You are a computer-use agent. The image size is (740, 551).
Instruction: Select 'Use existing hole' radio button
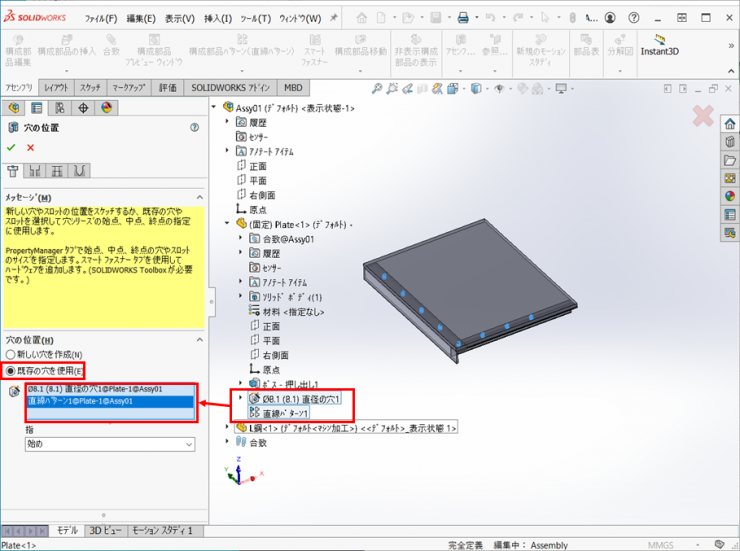11,370
